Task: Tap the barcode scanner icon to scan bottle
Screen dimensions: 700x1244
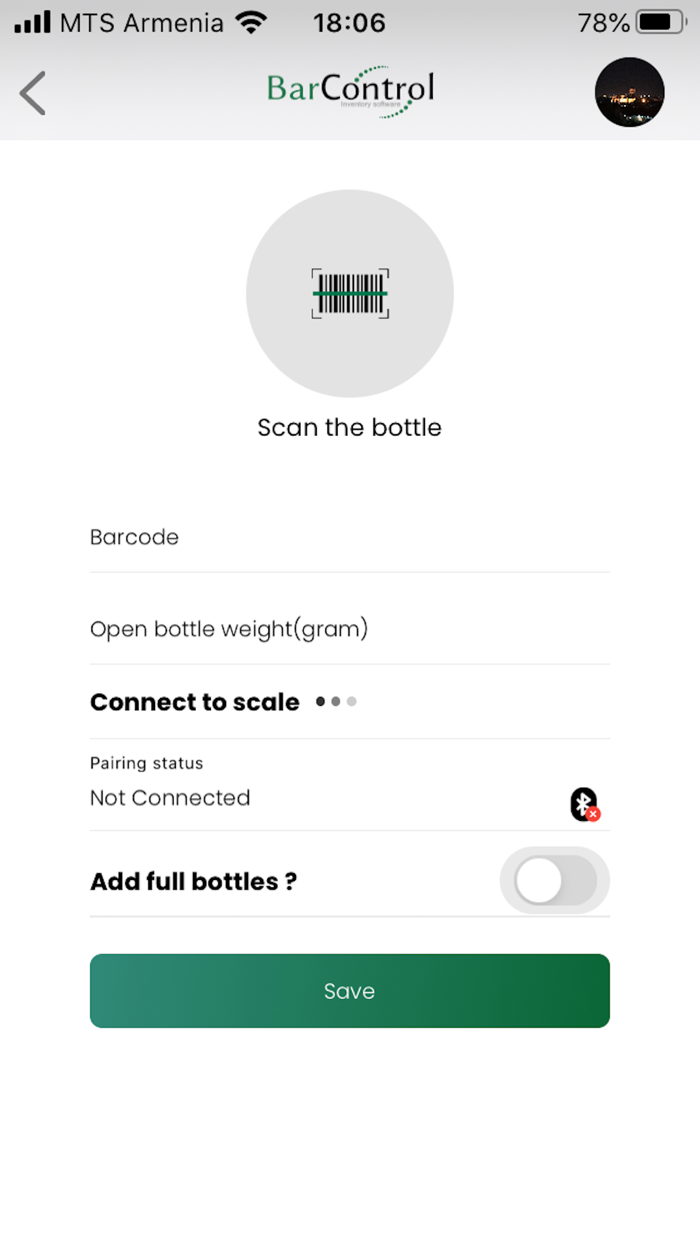Action: 349,293
